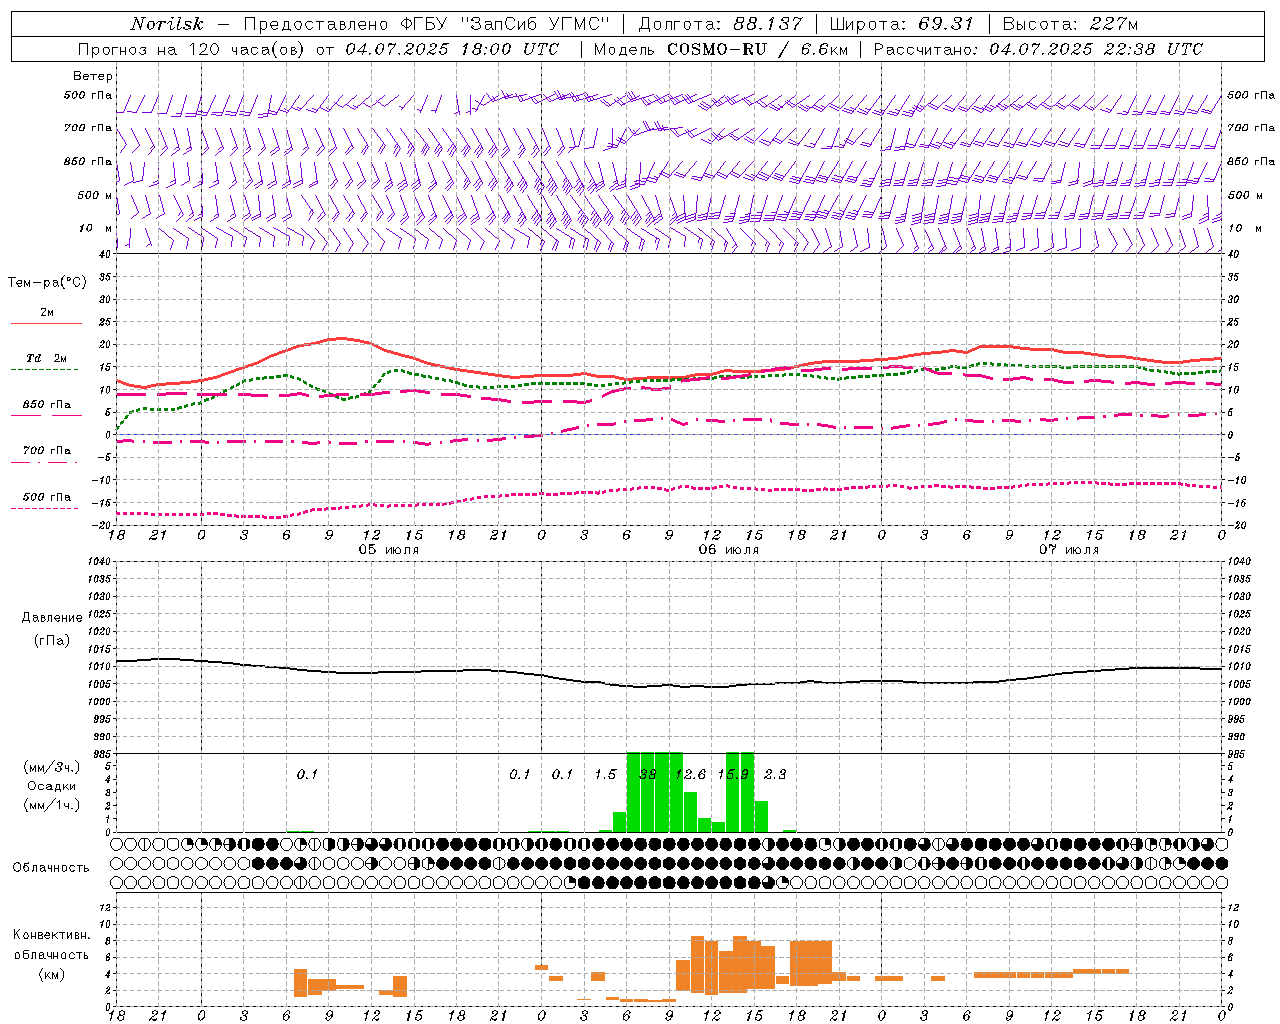Click the computed time 04.07.2025 22:38 UTC

(1096, 49)
